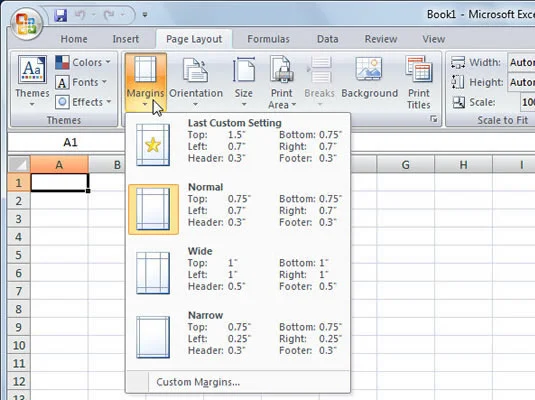Choose a sheet Background image

(370, 78)
